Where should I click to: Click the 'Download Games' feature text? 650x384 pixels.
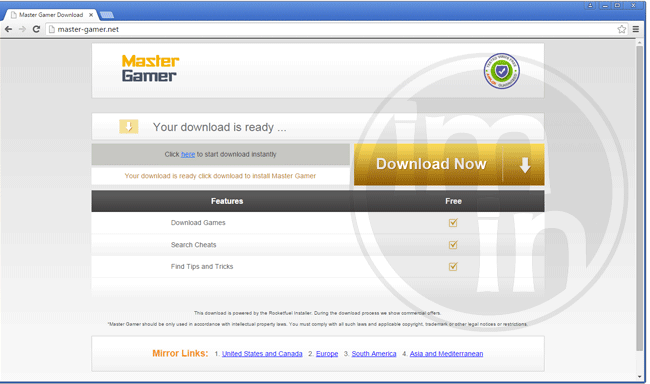pos(198,223)
